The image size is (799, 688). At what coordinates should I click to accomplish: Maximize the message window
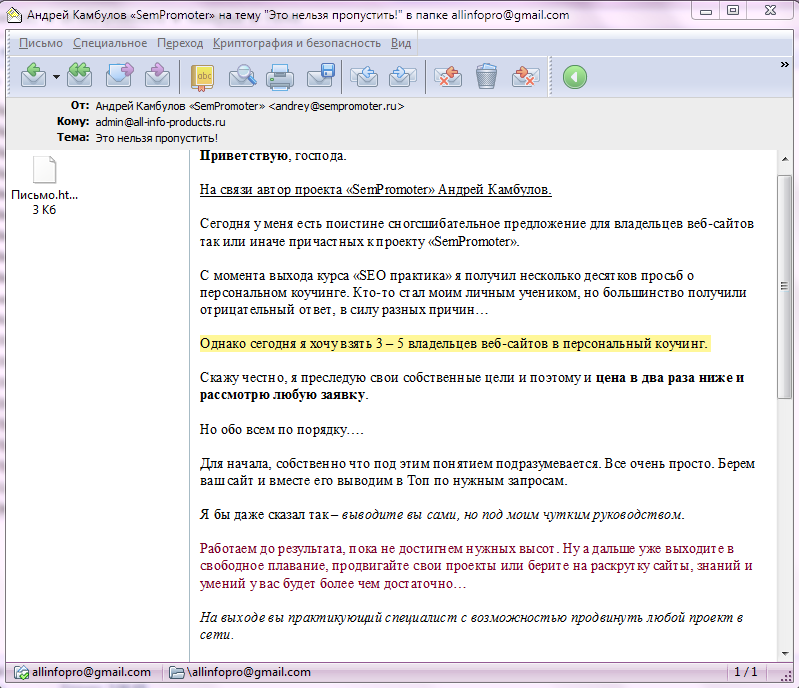point(733,10)
